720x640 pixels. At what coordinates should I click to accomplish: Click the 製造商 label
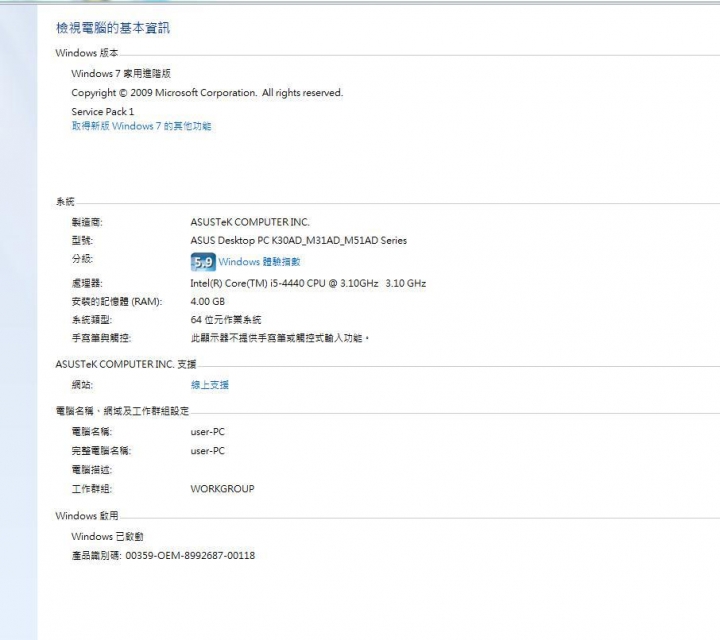[x=87, y=222]
